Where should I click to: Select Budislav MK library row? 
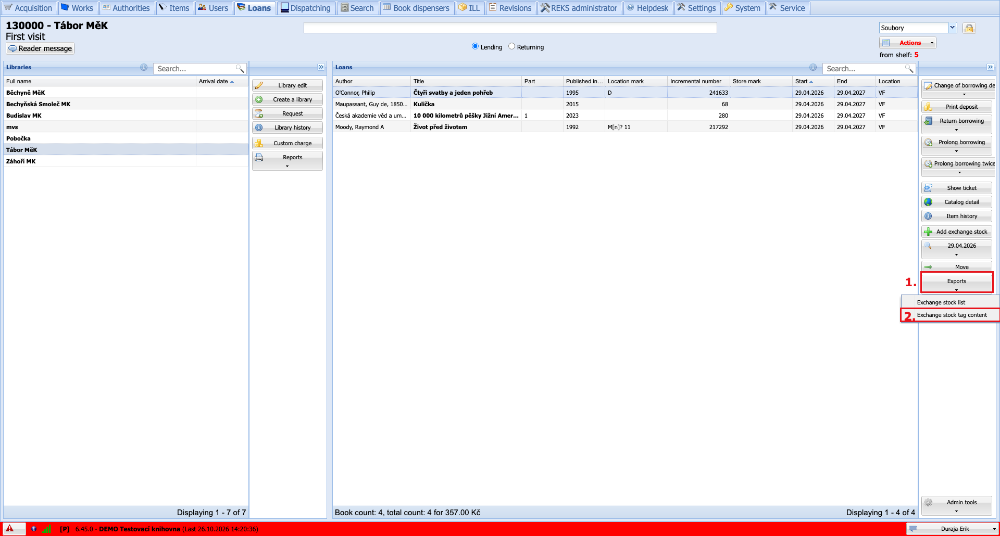[126, 115]
